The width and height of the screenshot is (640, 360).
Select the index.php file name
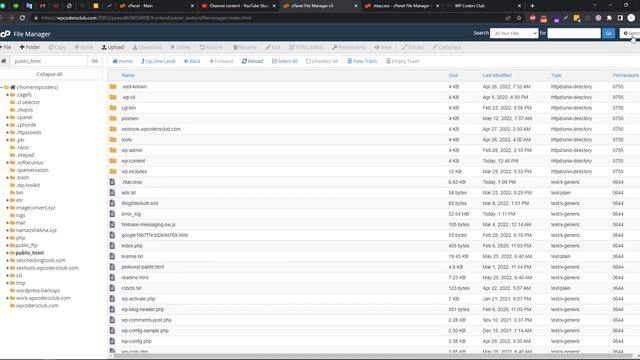click(x=132, y=246)
